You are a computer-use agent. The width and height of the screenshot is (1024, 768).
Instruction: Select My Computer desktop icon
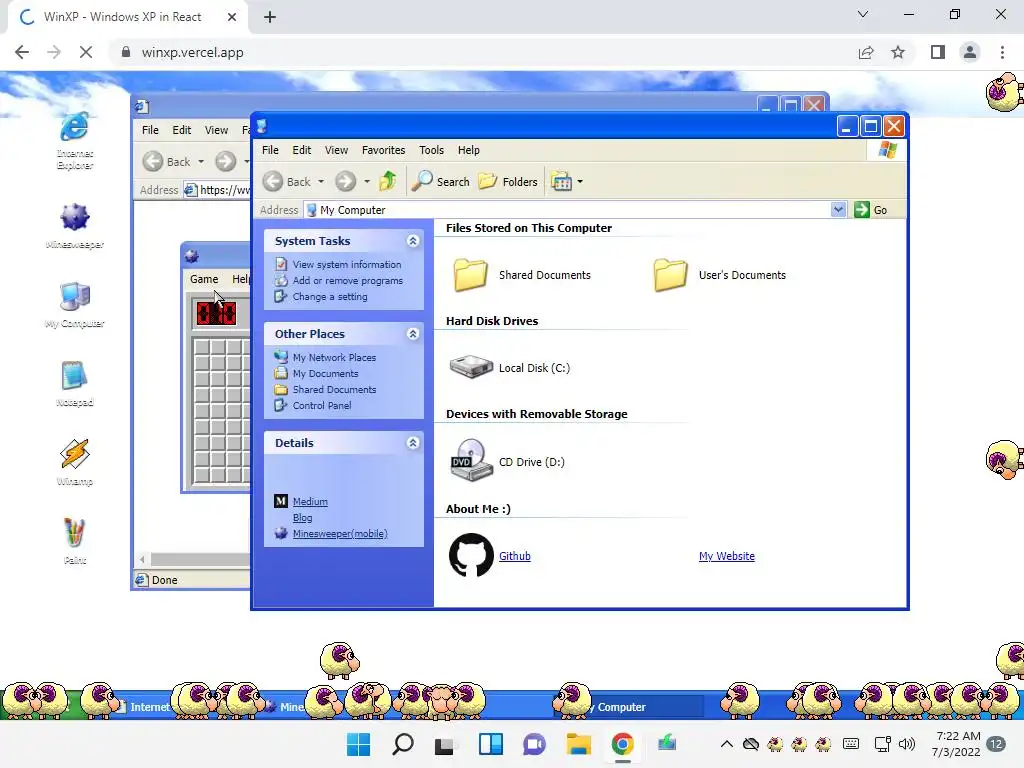point(74,304)
